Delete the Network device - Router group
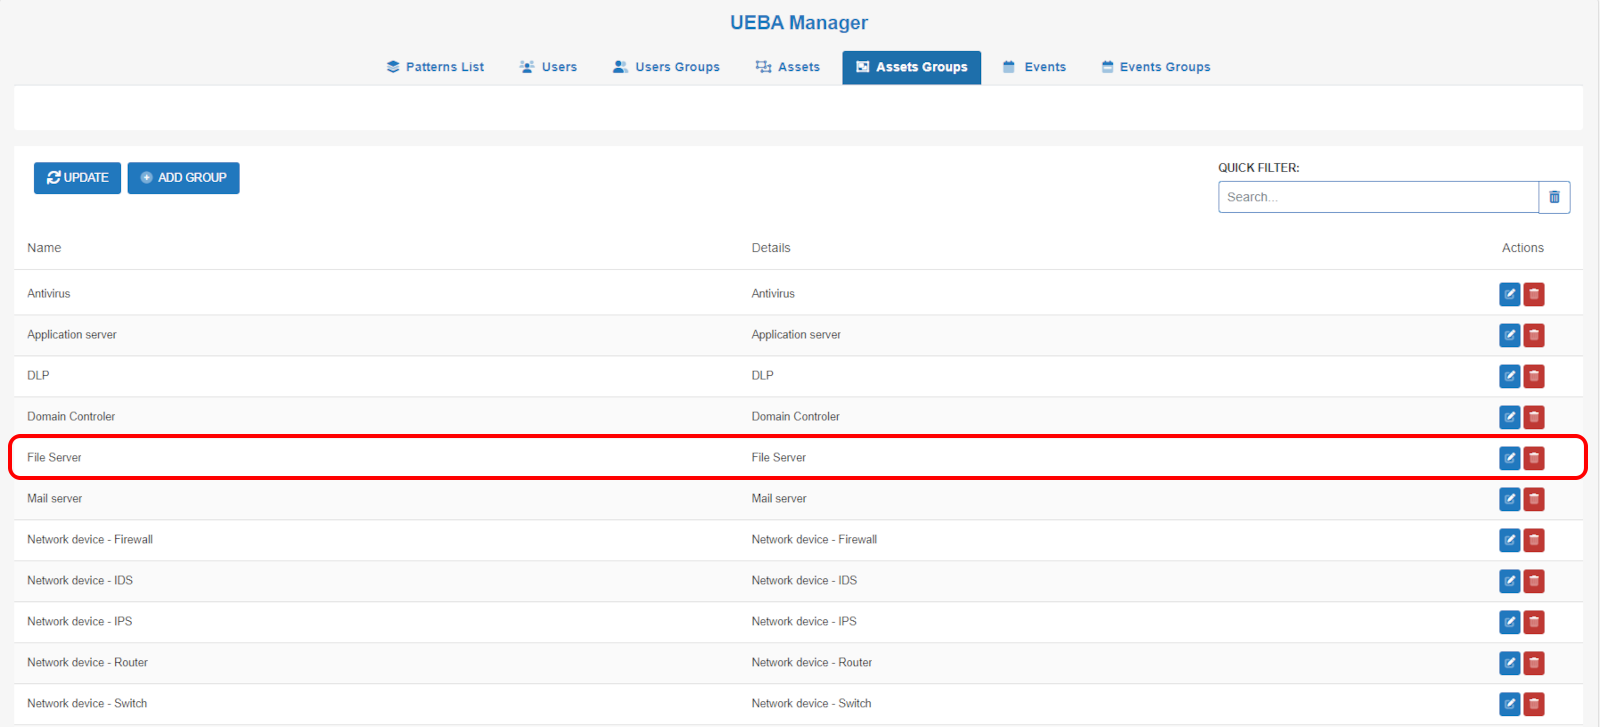 coord(1534,663)
